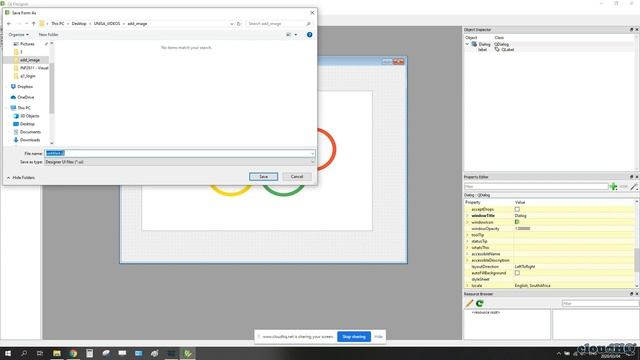The width and height of the screenshot is (640, 360).
Task: Expand toolTip property
Action: (x=467, y=235)
